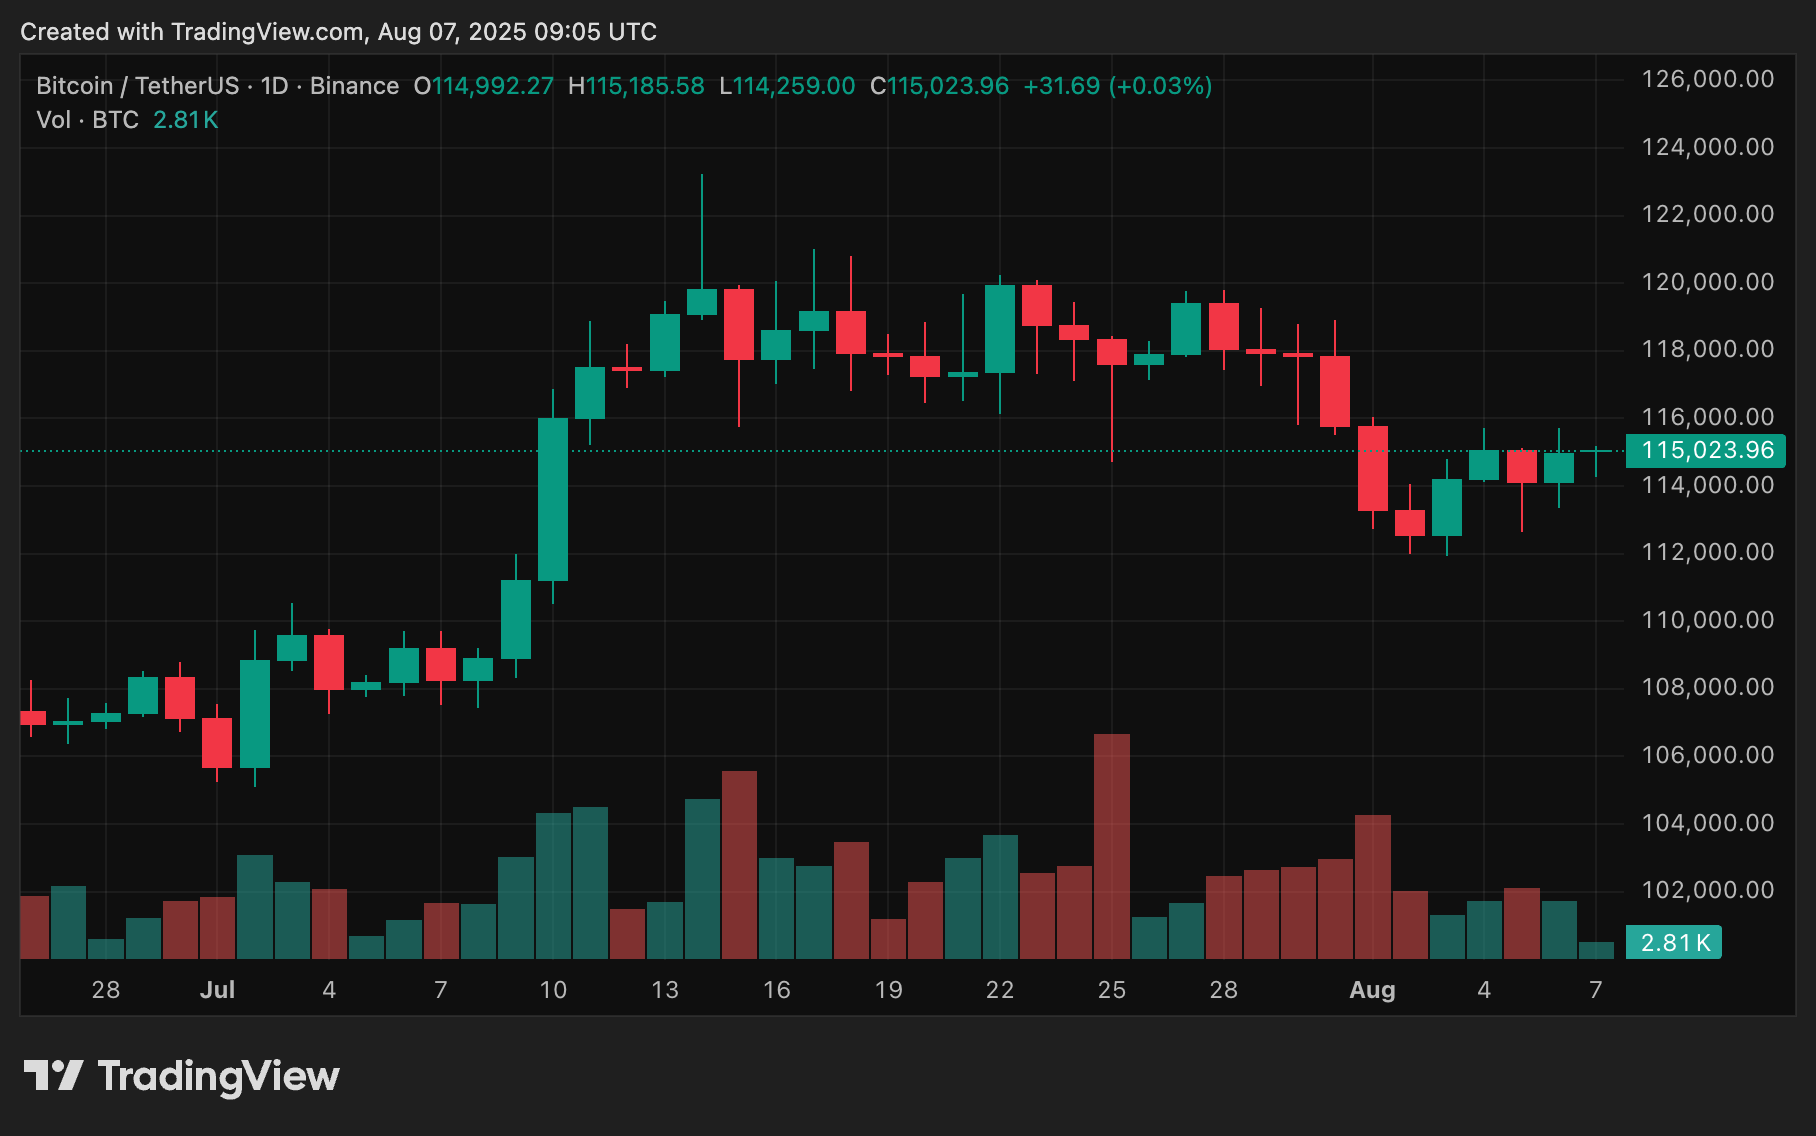Click the tallest red volume bar on July 25
Viewport: 1816px width, 1136px height.
point(1112,846)
